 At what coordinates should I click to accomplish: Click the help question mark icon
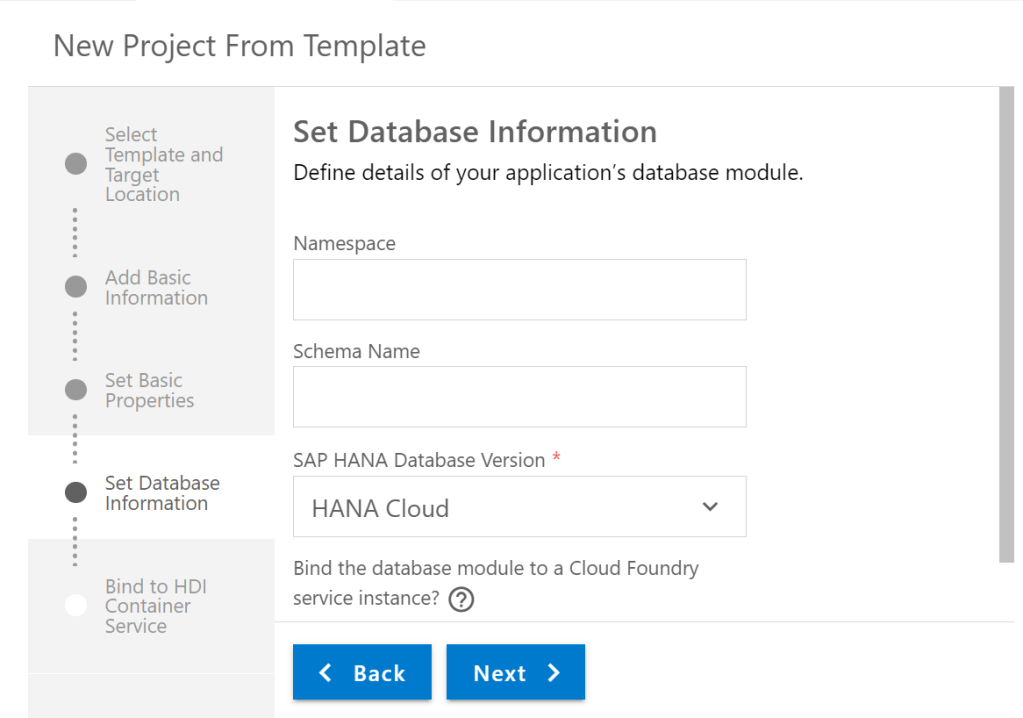[461, 599]
